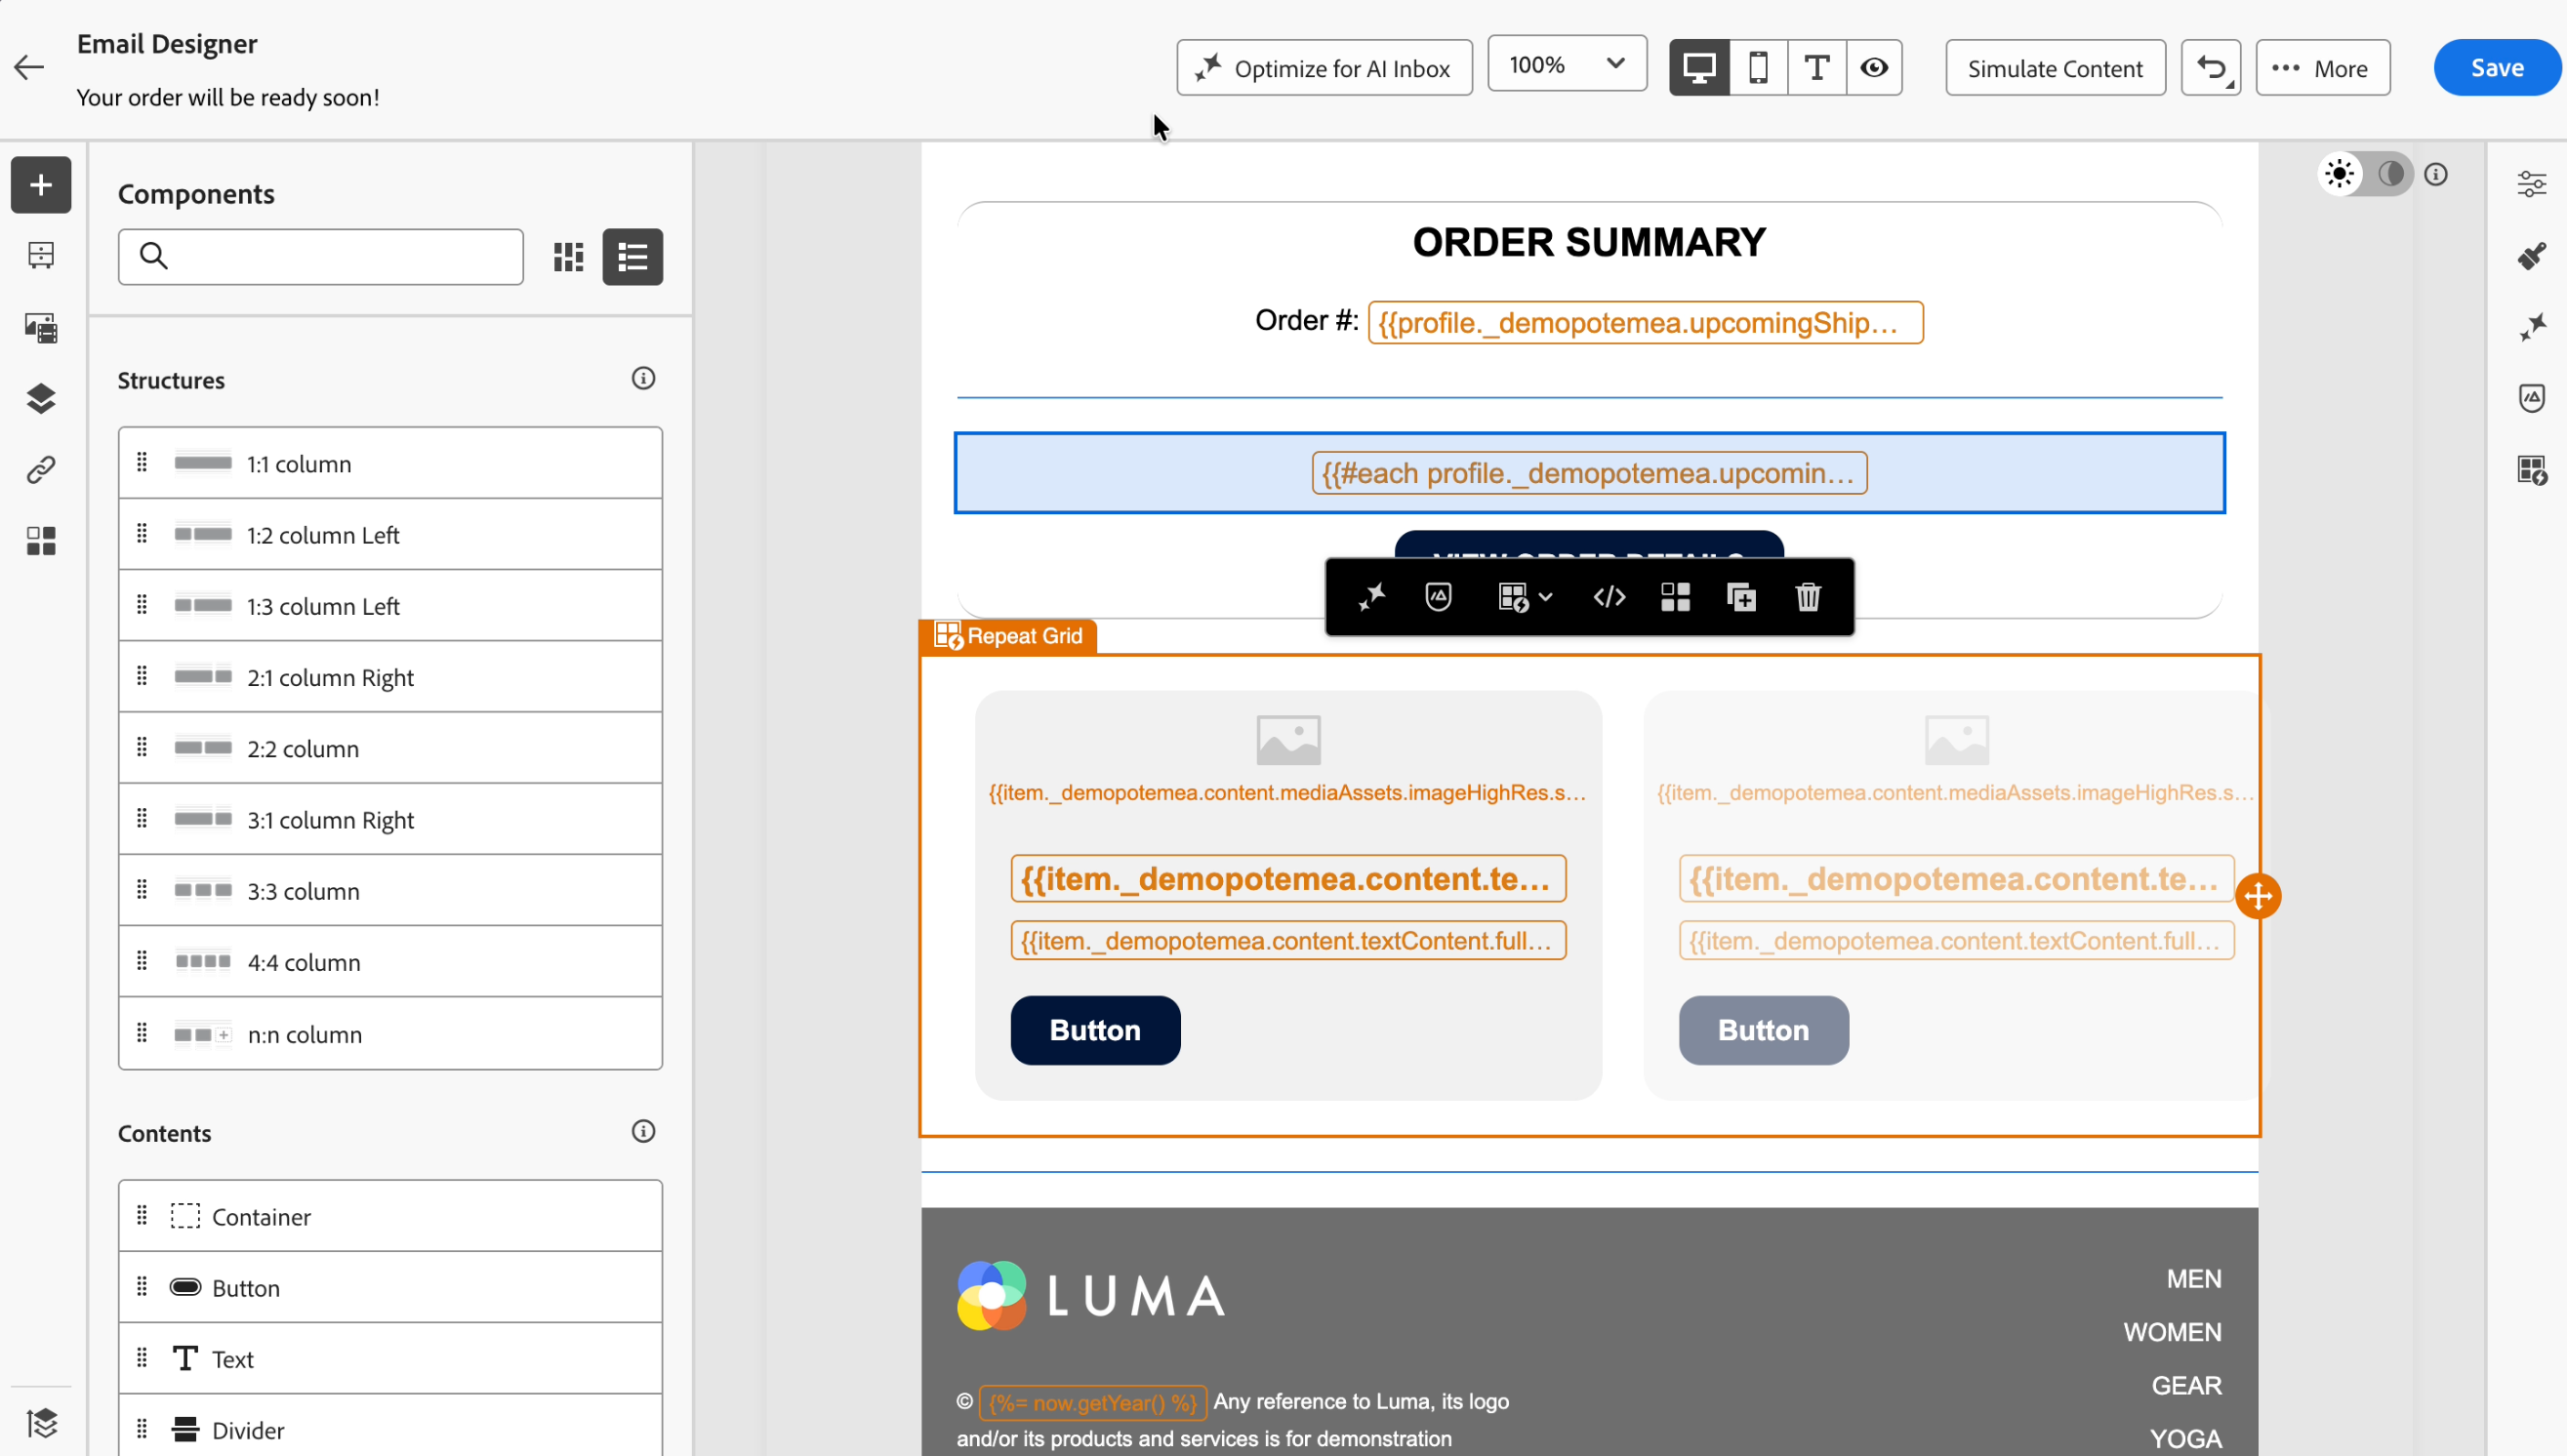Click the orange move handle on Repeat Grid

tap(2257, 896)
